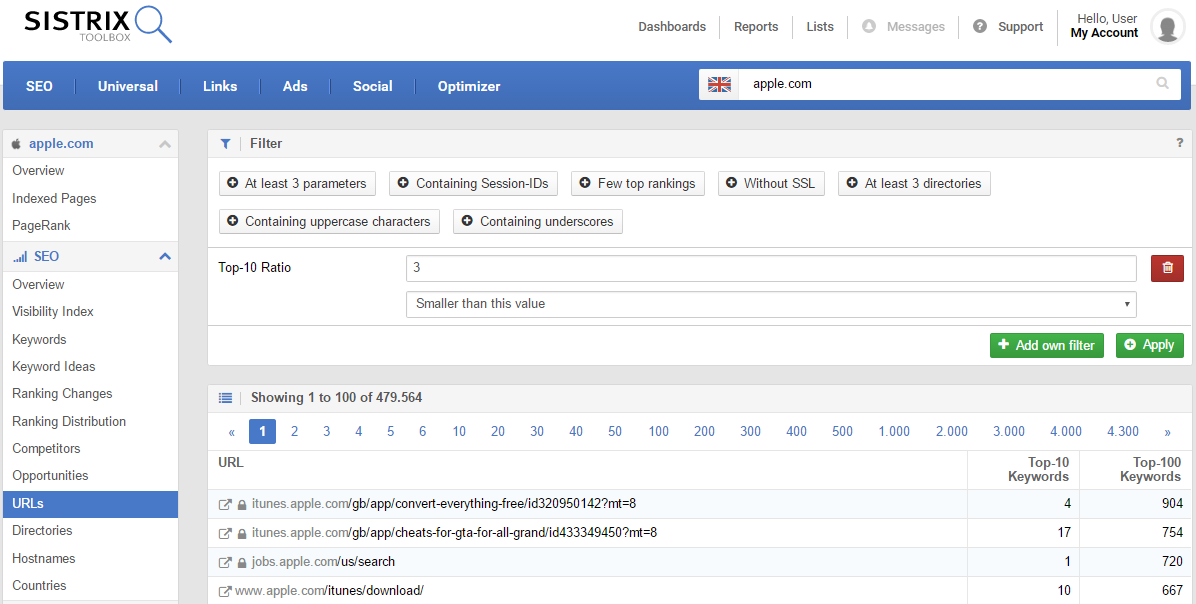
Task: Open the Links tab in navigation bar
Action: (220, 86)
